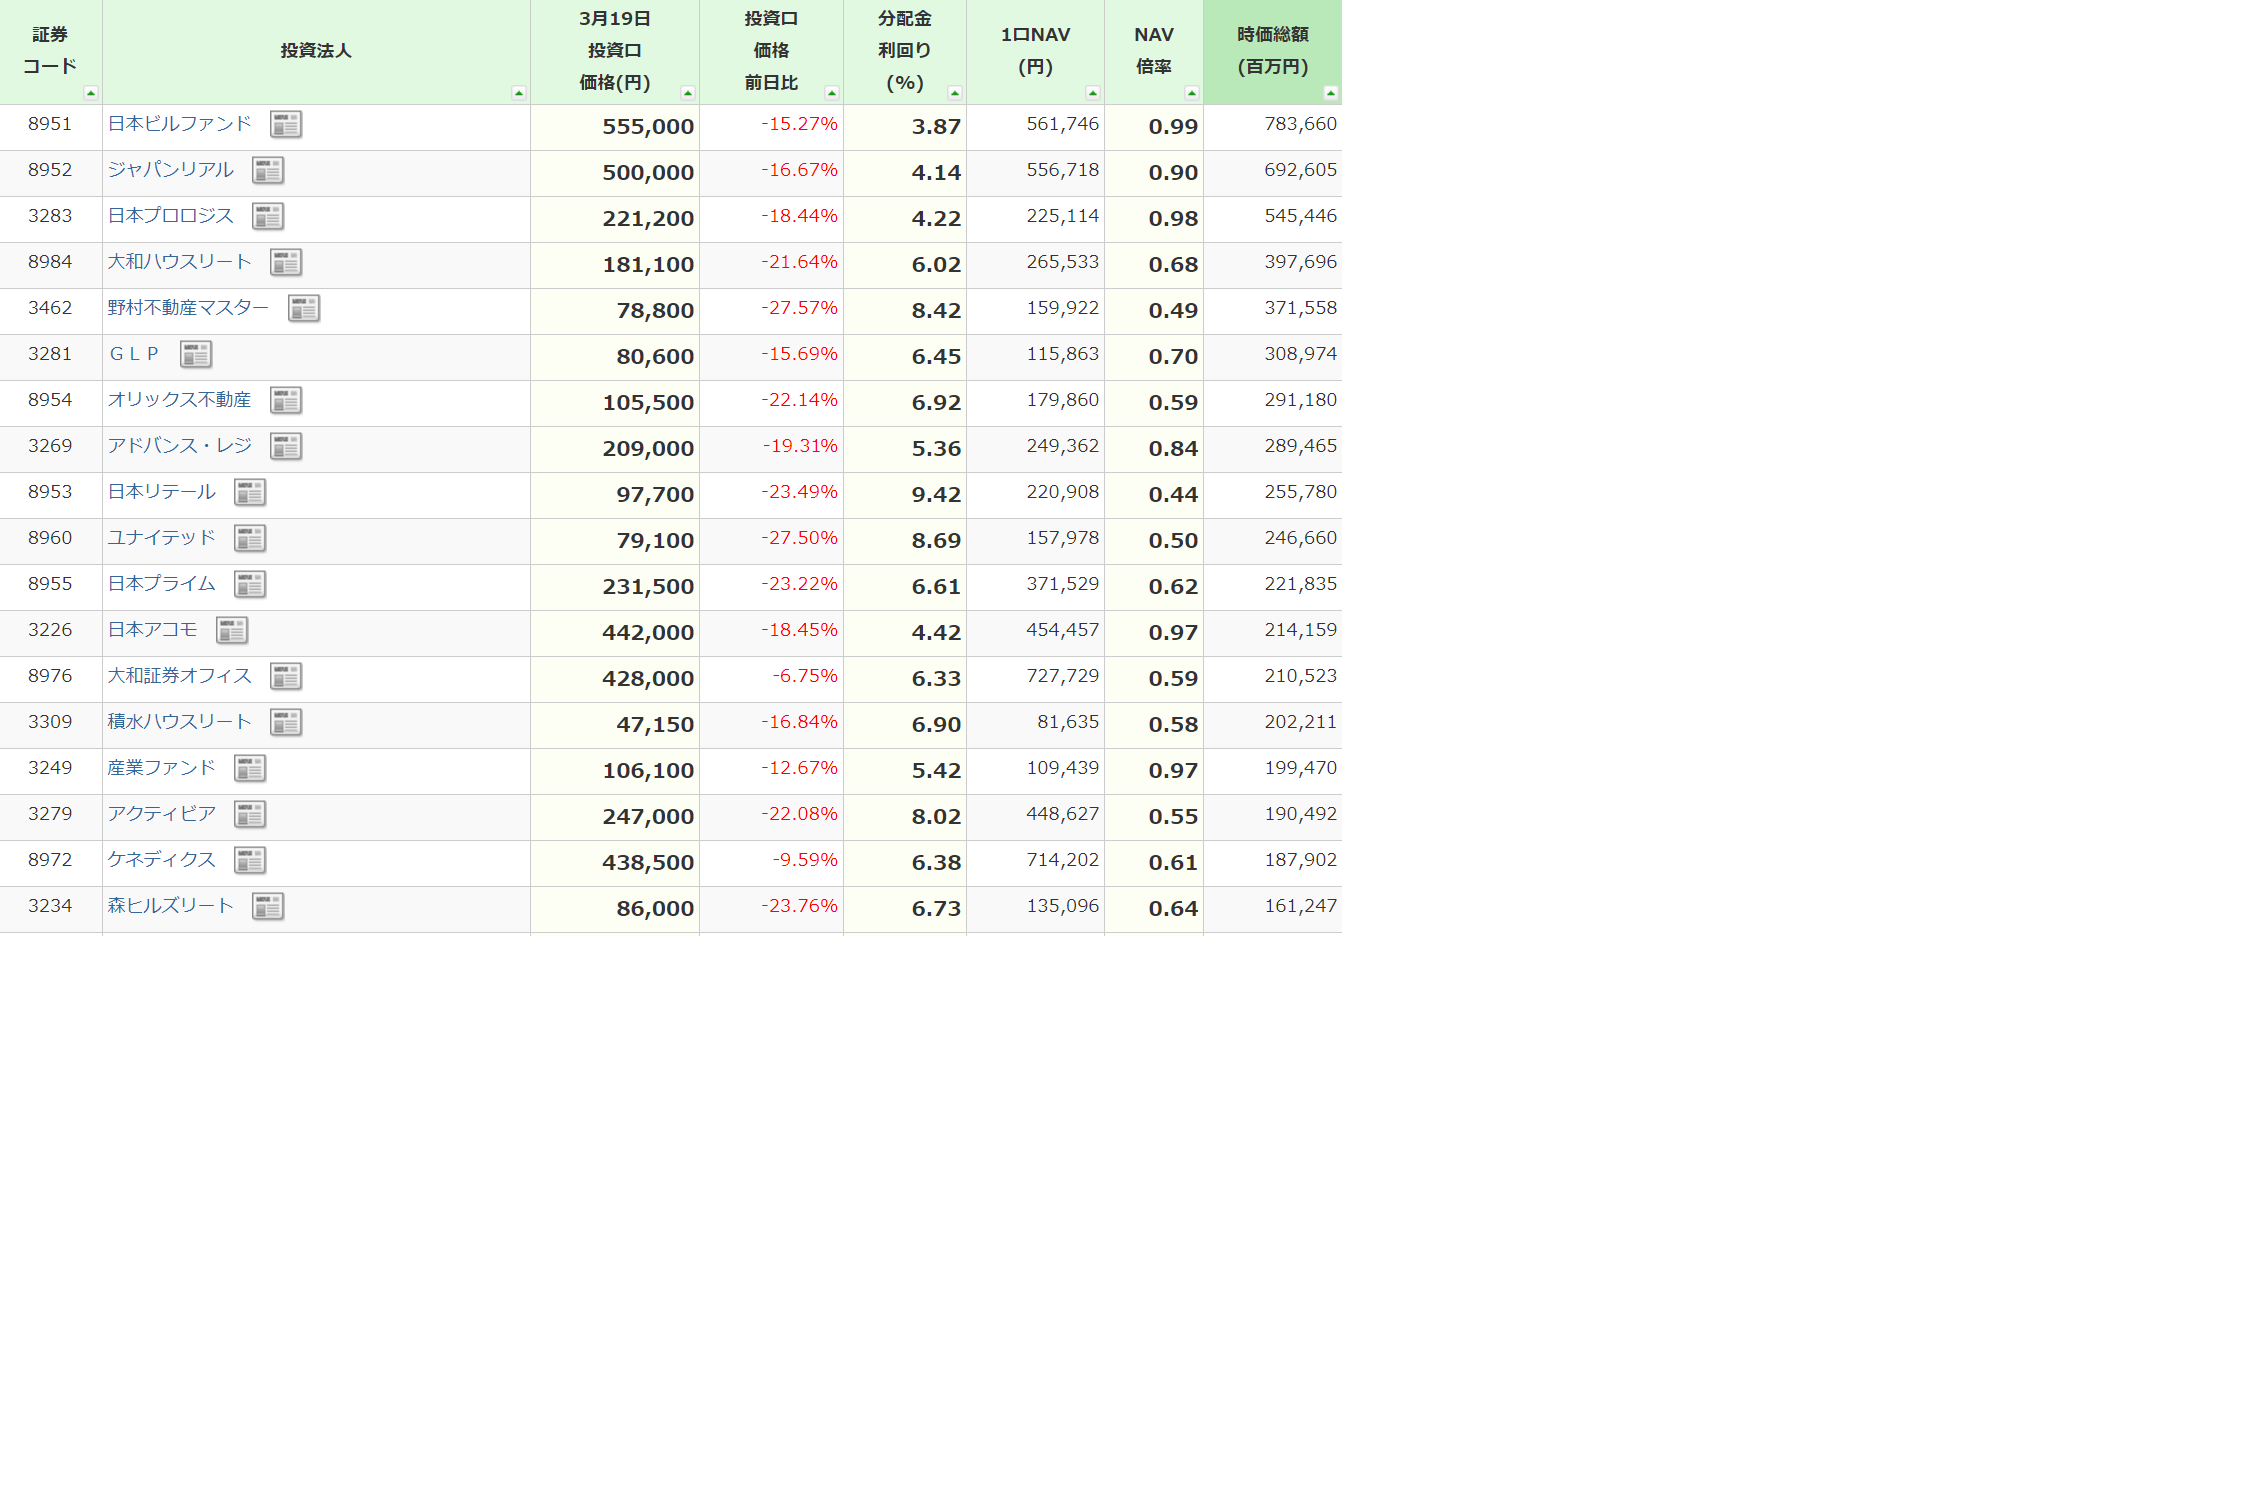The image size is (2256, 1504).
Task: Open news icon beside アクティビア
Action: tap(250, 815)
